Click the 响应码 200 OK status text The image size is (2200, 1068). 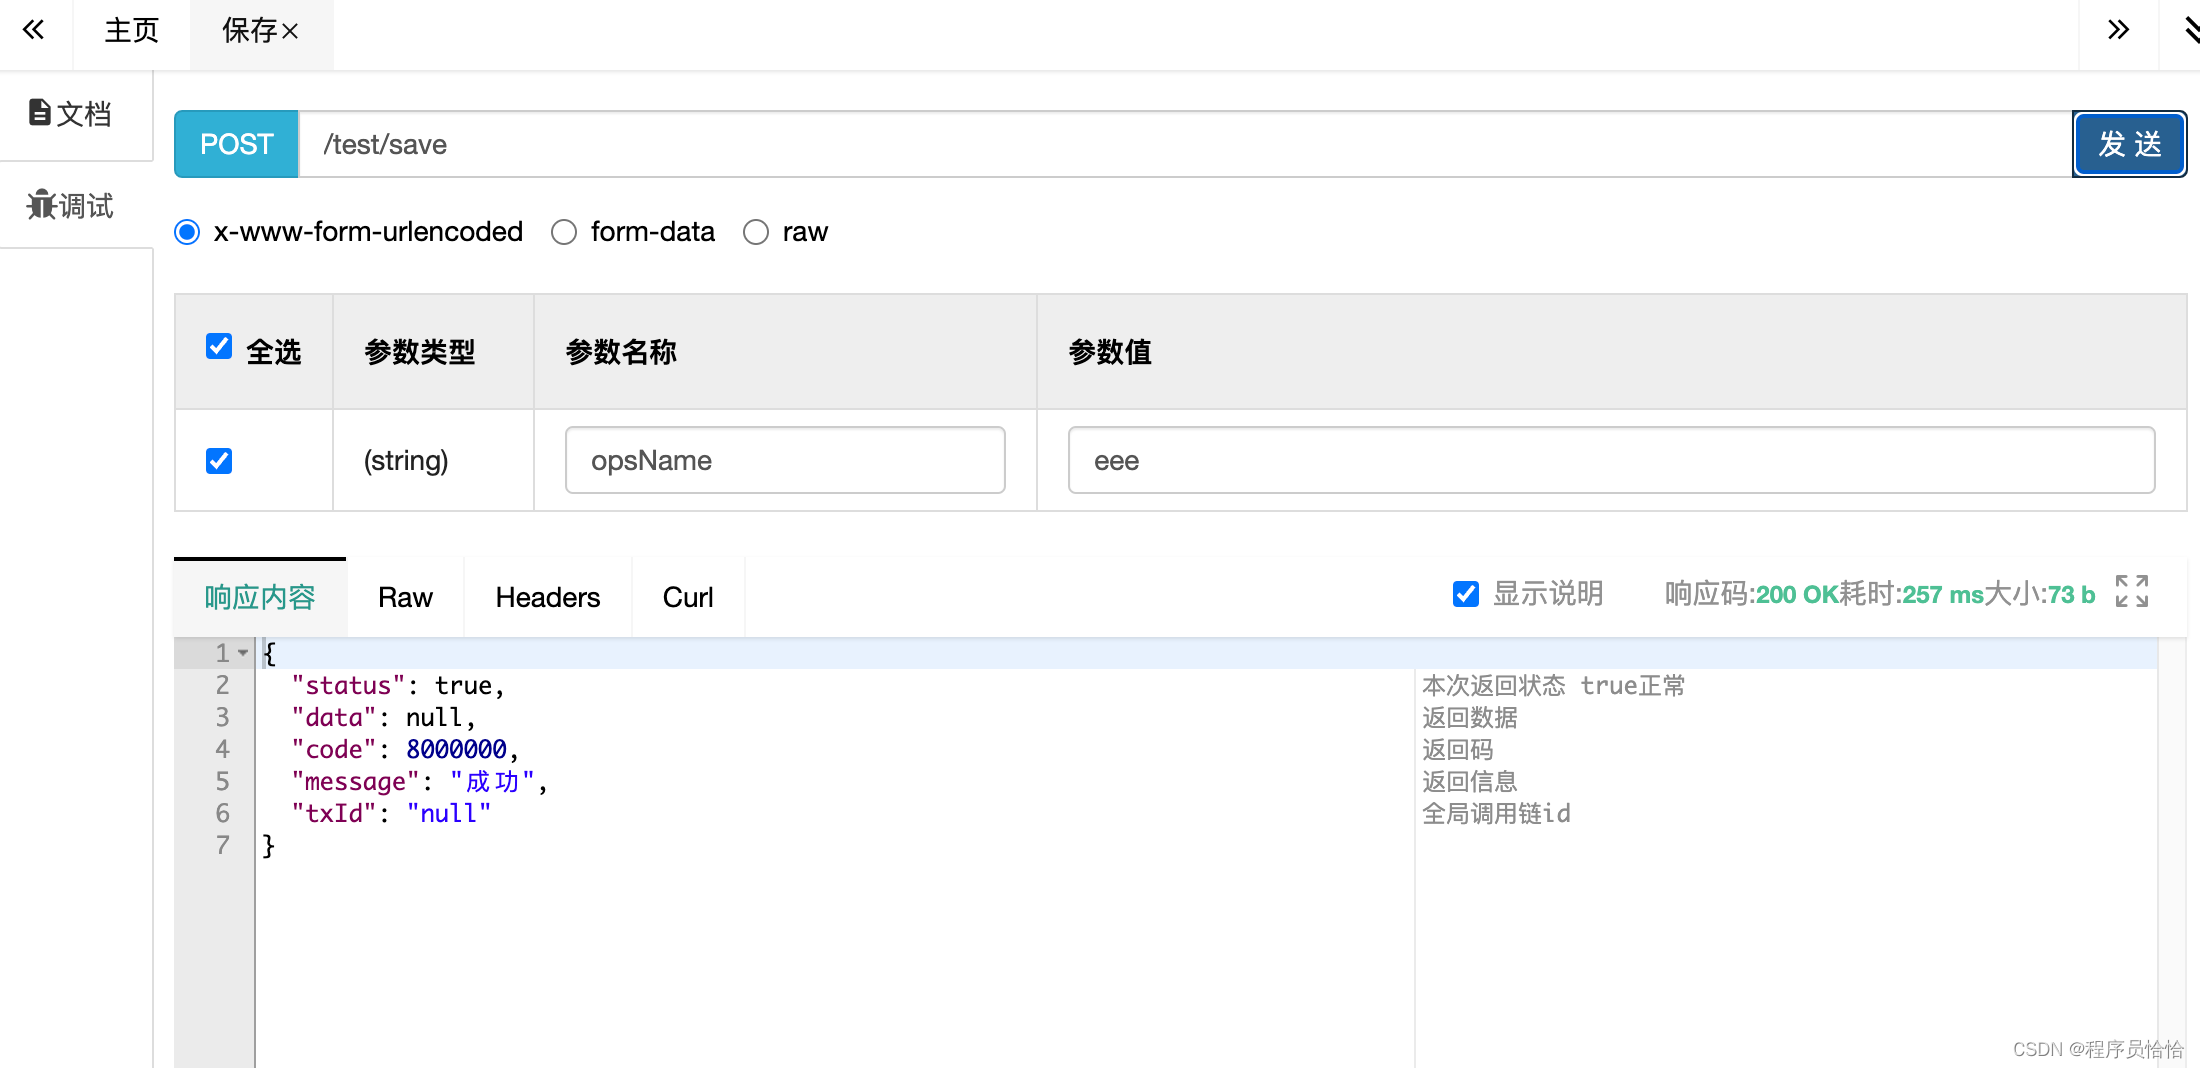(1752, 594)
